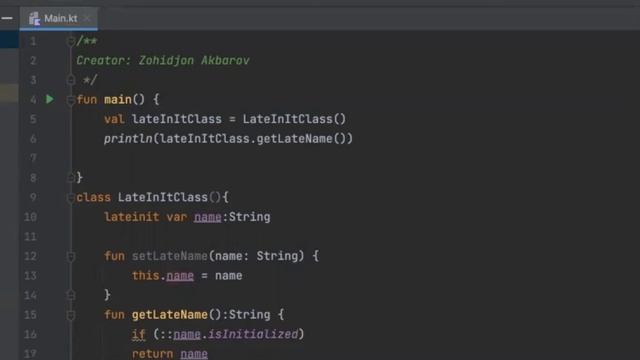The height and width of the screenshot is (360, 640).
Task: Click the 'main' function name on line 4
Action: 118,100
